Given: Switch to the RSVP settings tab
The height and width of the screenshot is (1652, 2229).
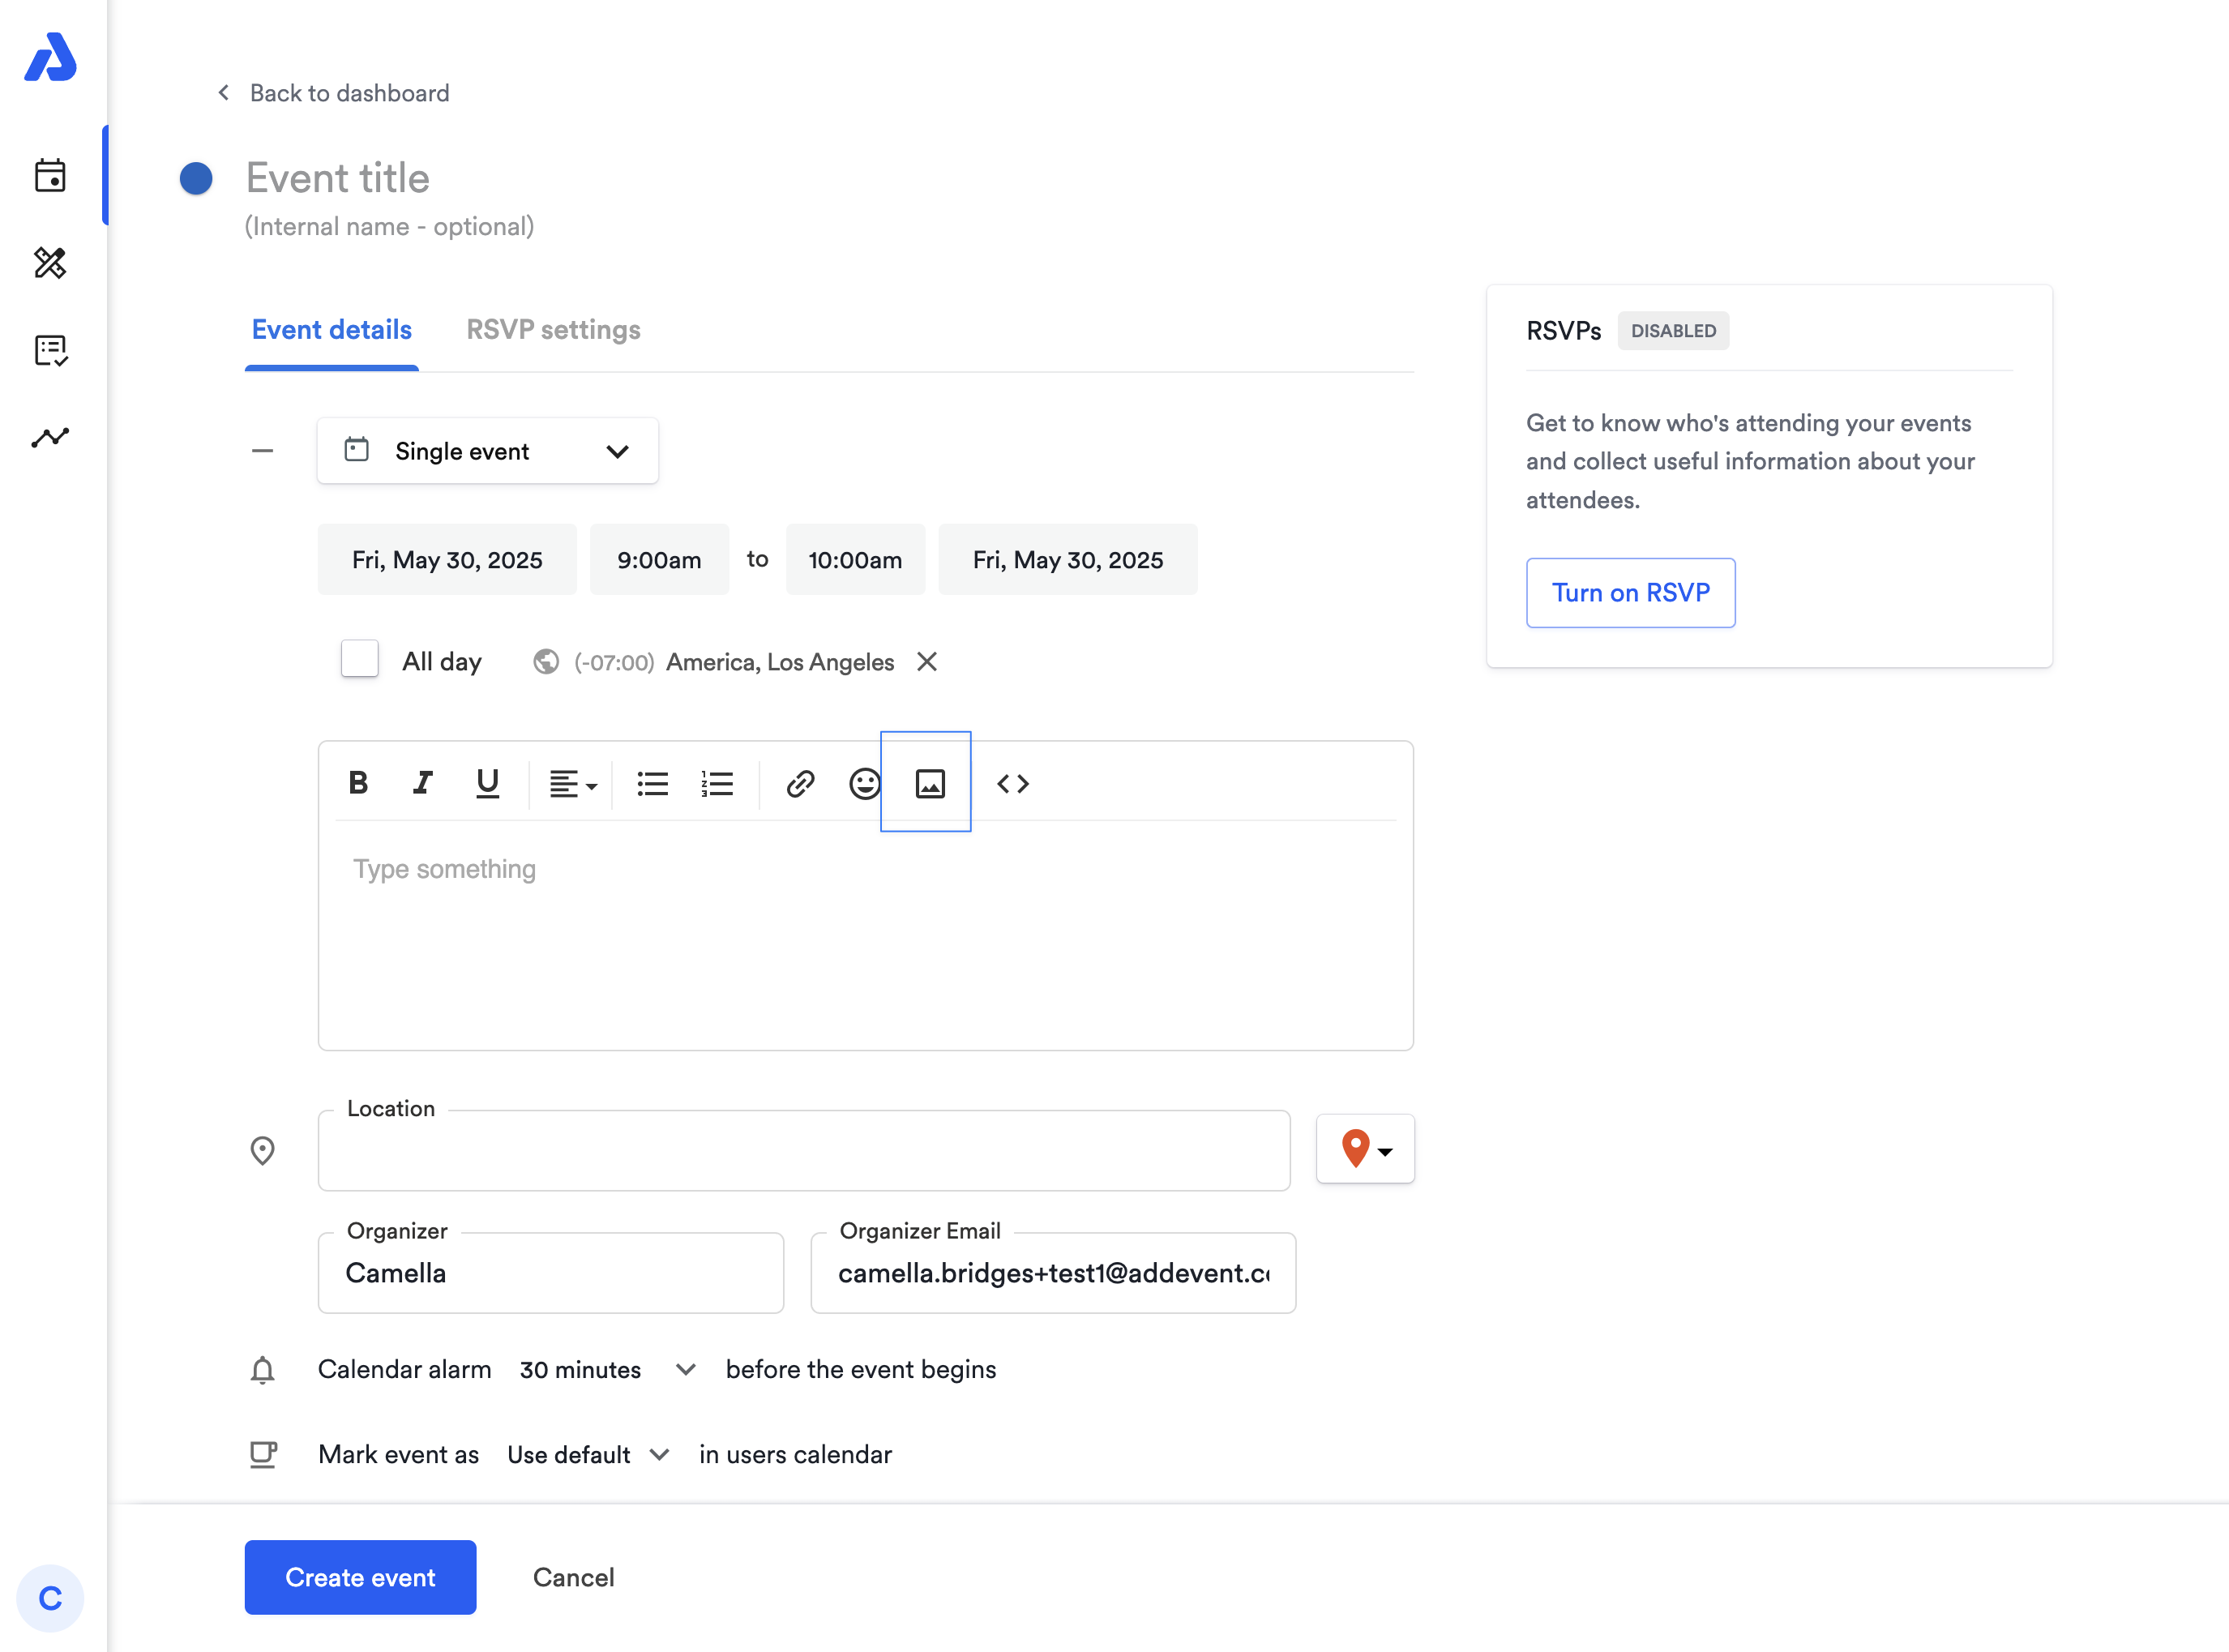Looking at the screenshot, I should 553,330.
